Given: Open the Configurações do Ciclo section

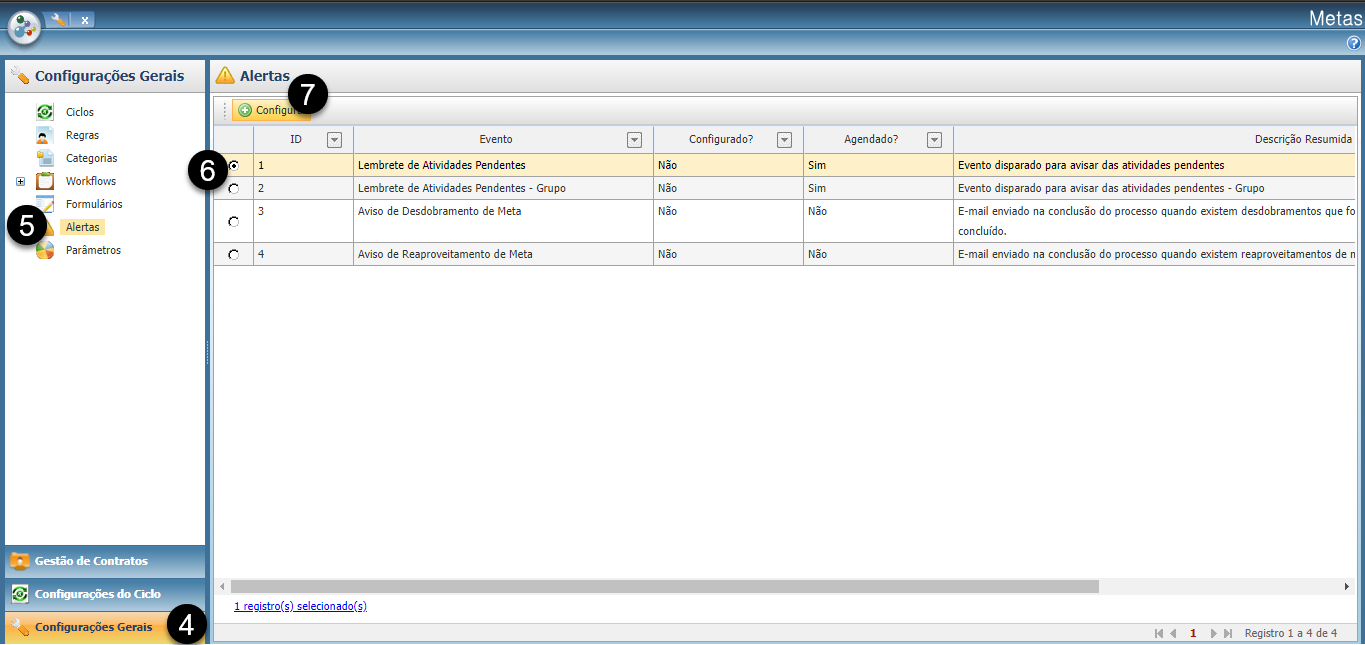Looking at the screenshot, I should pos(105,594).
